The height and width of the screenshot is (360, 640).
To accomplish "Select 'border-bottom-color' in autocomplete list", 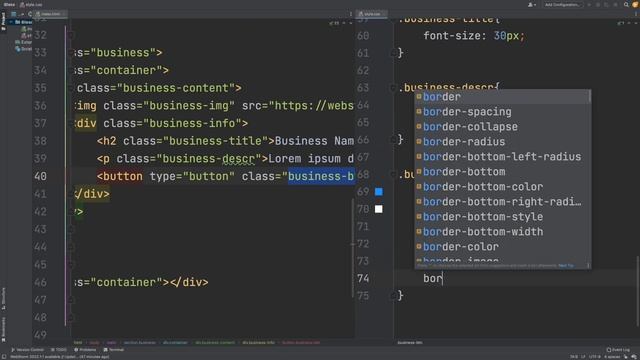I will 502,187.
